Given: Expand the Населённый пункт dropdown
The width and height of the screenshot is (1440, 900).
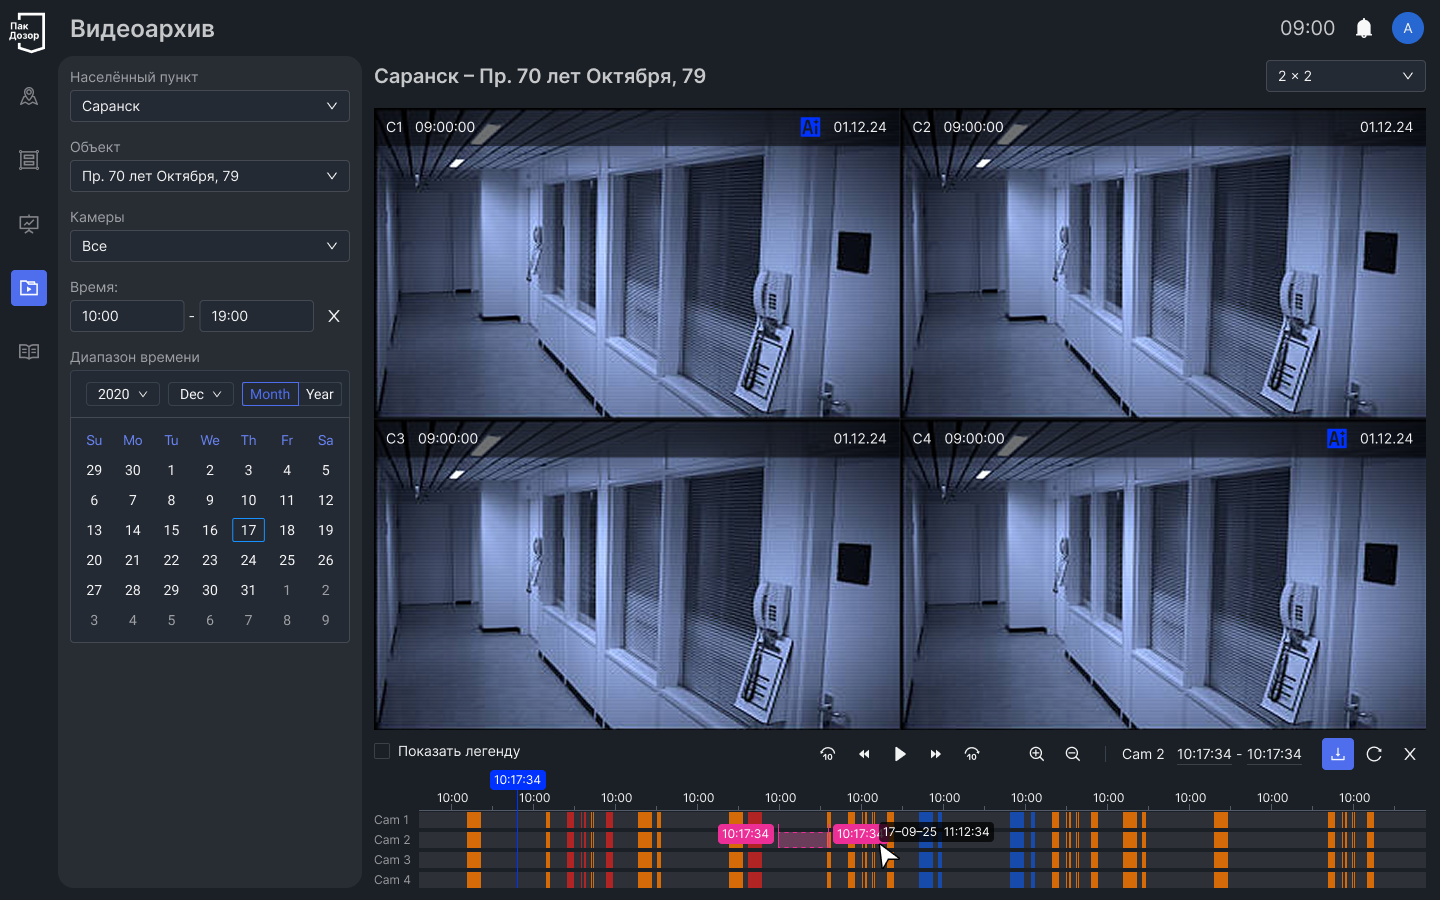Looking at the screenshot, I should (x=209, y=106).
